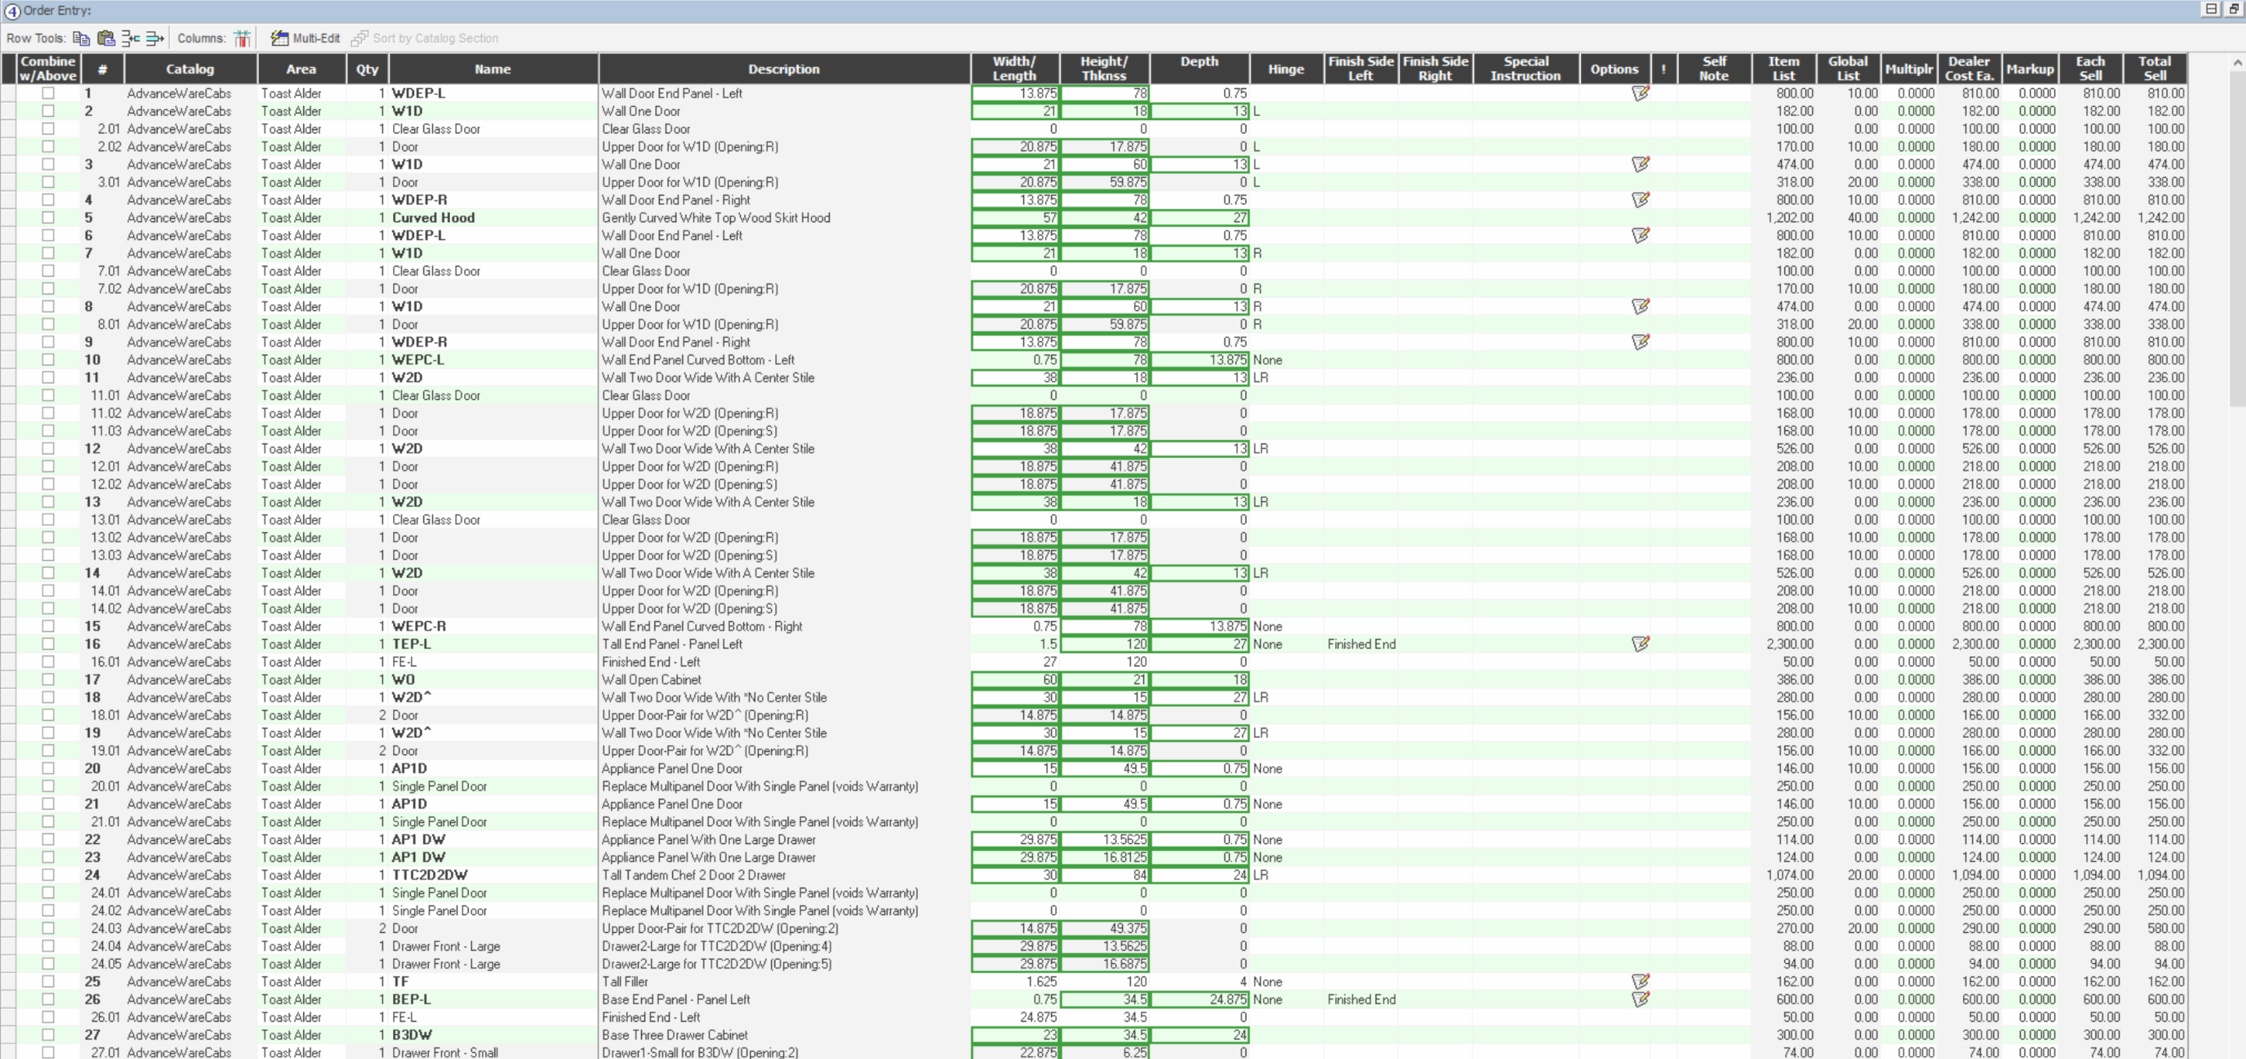Tick Combine w/Above checkbox for row 15 WEPC-R

pos(48,626)
